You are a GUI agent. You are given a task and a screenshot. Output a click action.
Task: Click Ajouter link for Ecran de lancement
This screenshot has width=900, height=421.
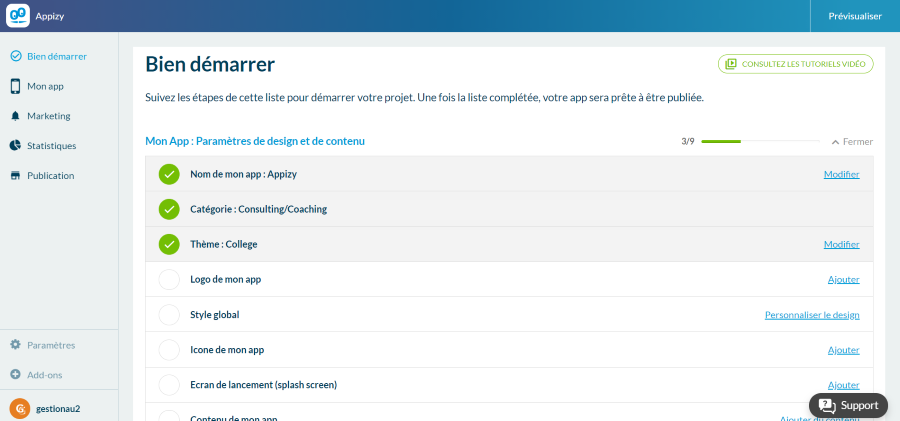click(x=844, y=385)
